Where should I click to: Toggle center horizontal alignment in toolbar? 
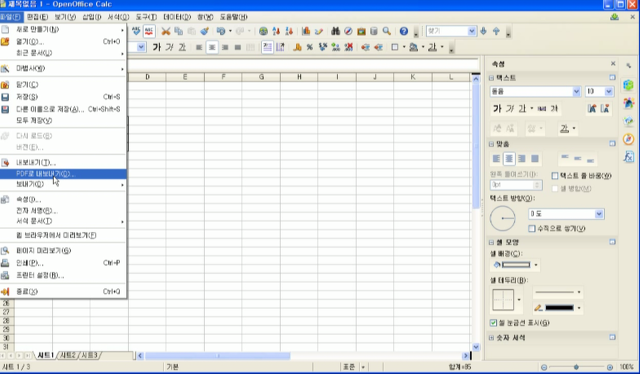tap(212, 47)
